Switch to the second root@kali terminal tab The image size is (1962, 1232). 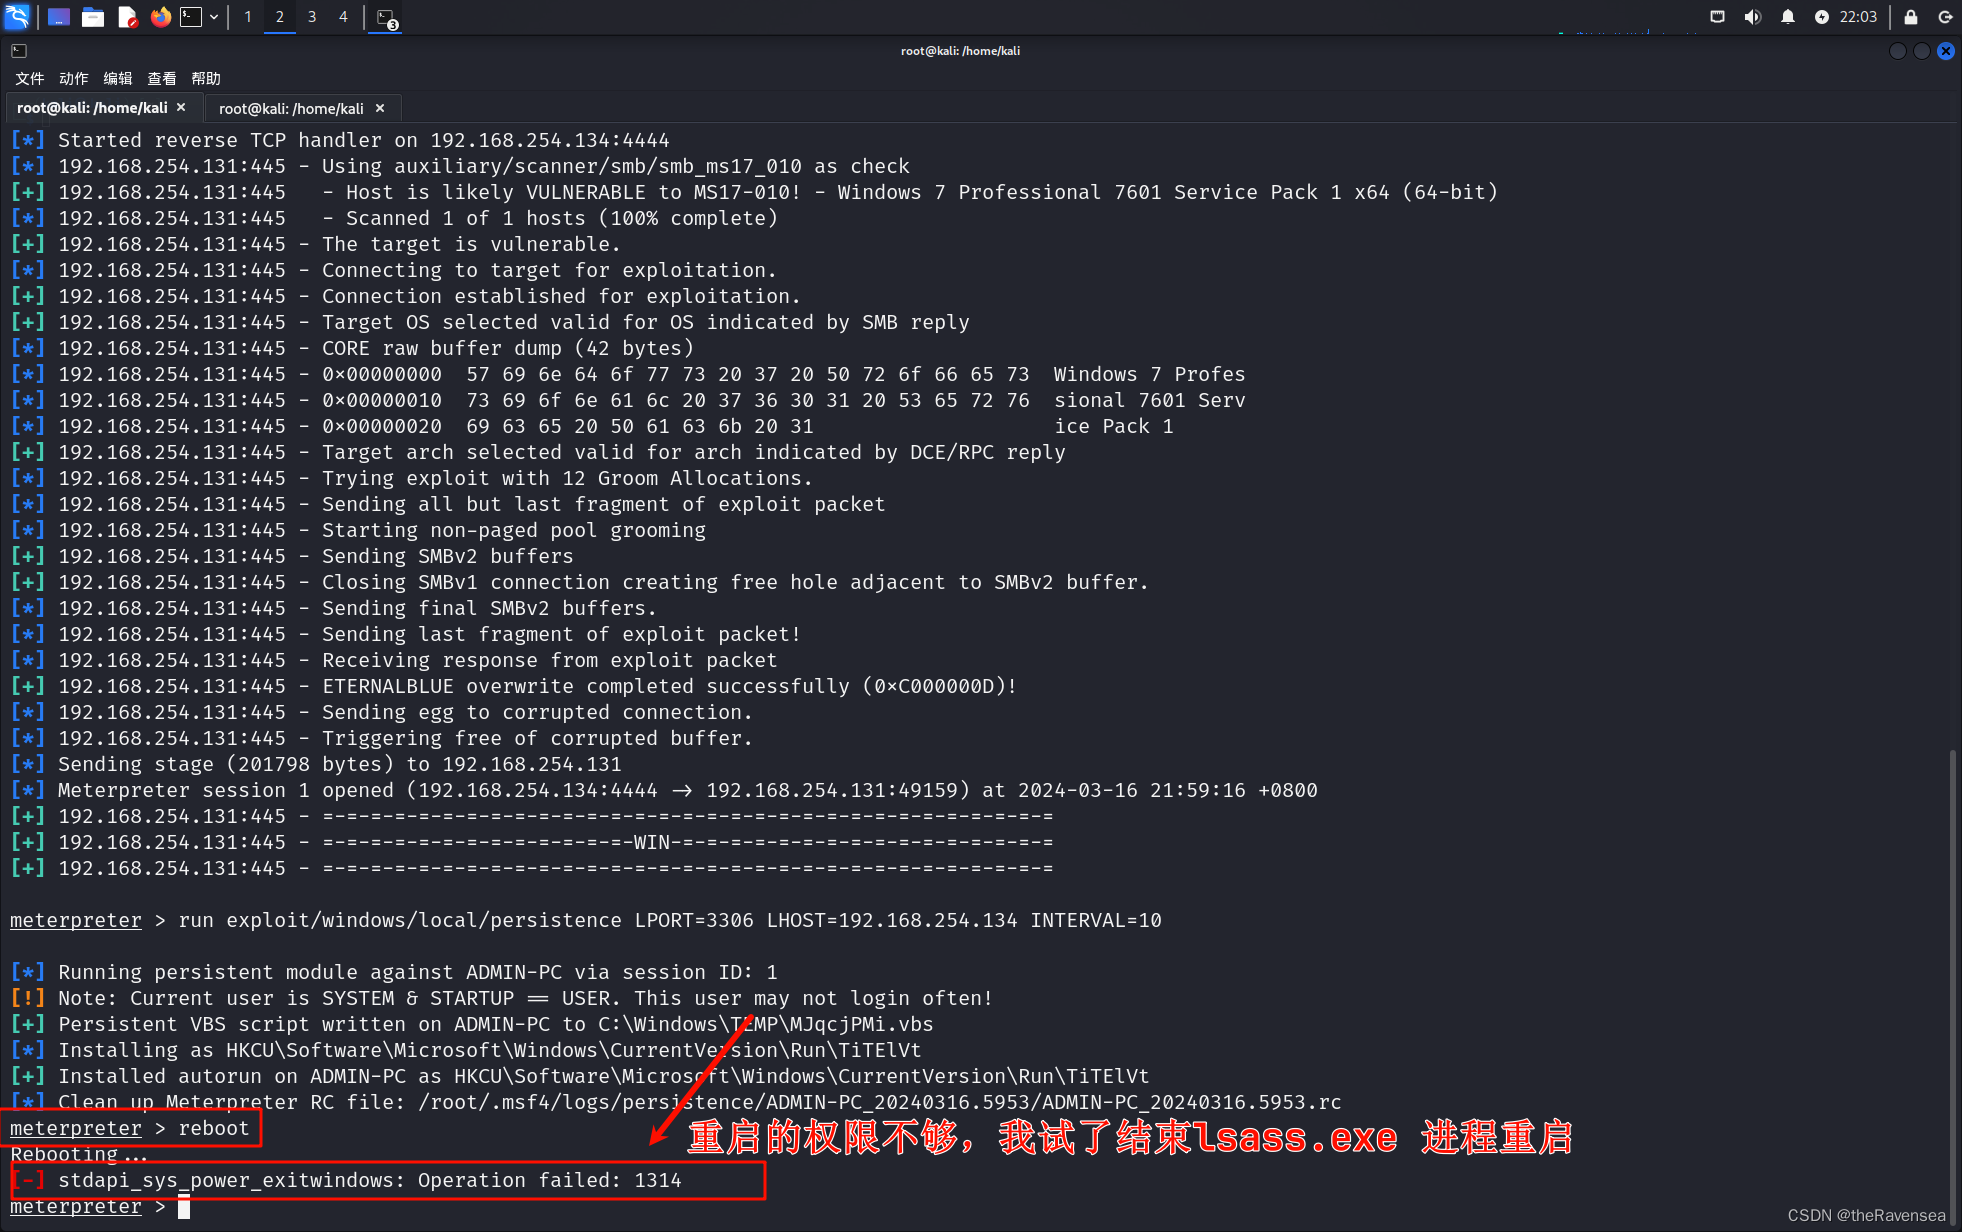291,108
